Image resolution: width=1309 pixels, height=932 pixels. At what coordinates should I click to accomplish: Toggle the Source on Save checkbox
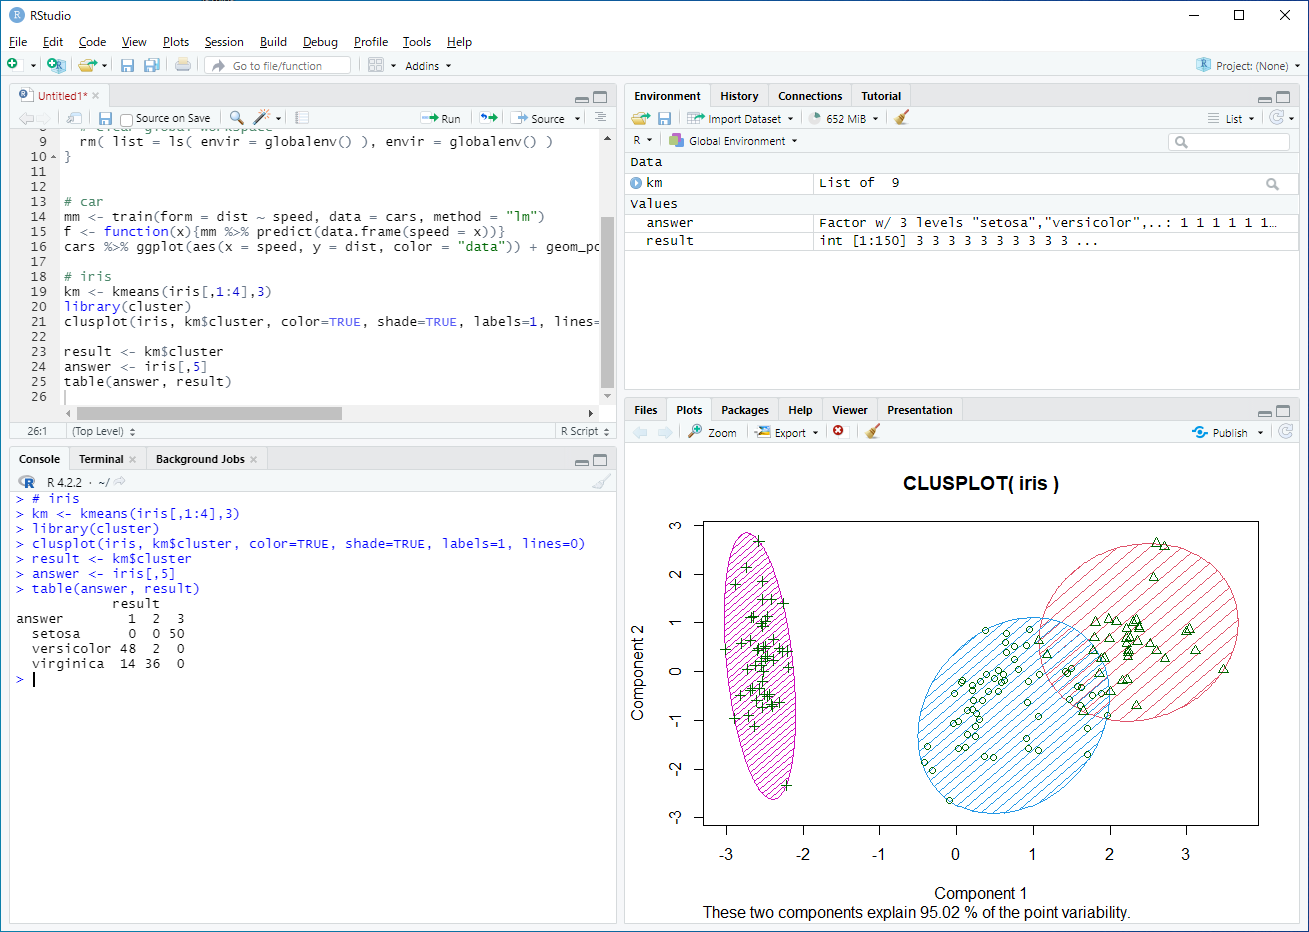pyautogui.click(x=127, y=119)
